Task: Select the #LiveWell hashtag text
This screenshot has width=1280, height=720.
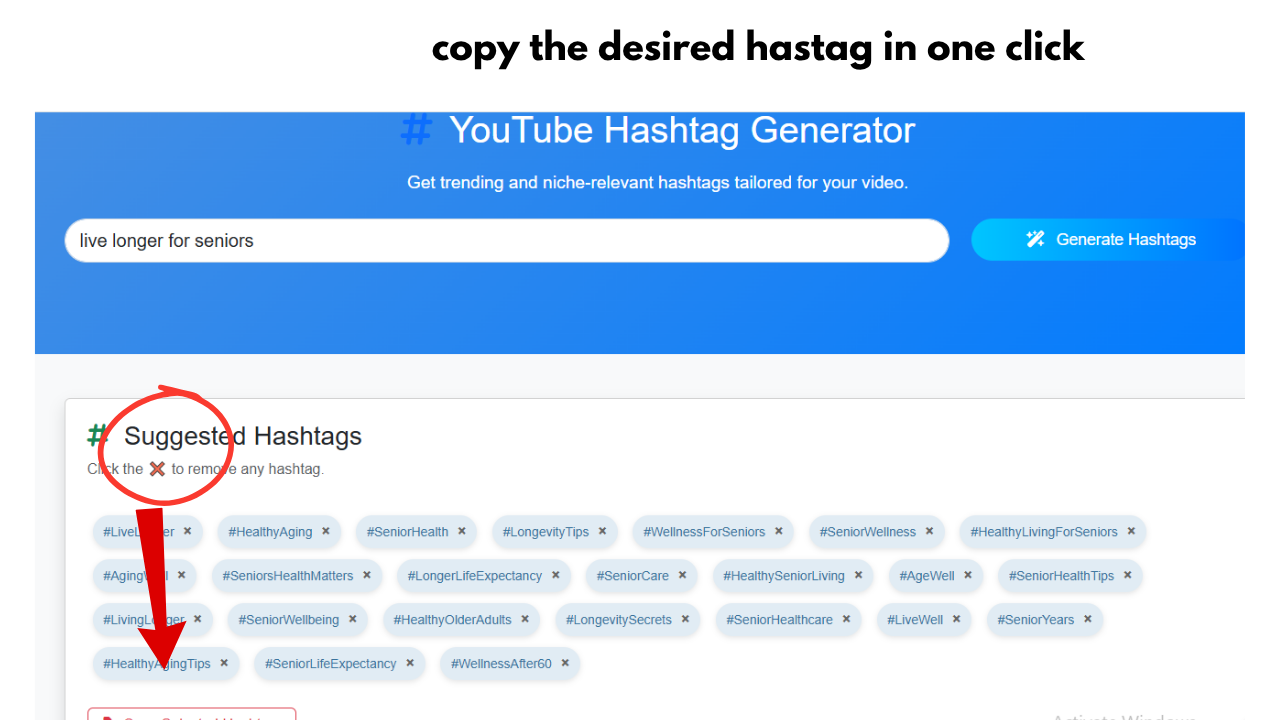Action: click(x=915, y=620)
